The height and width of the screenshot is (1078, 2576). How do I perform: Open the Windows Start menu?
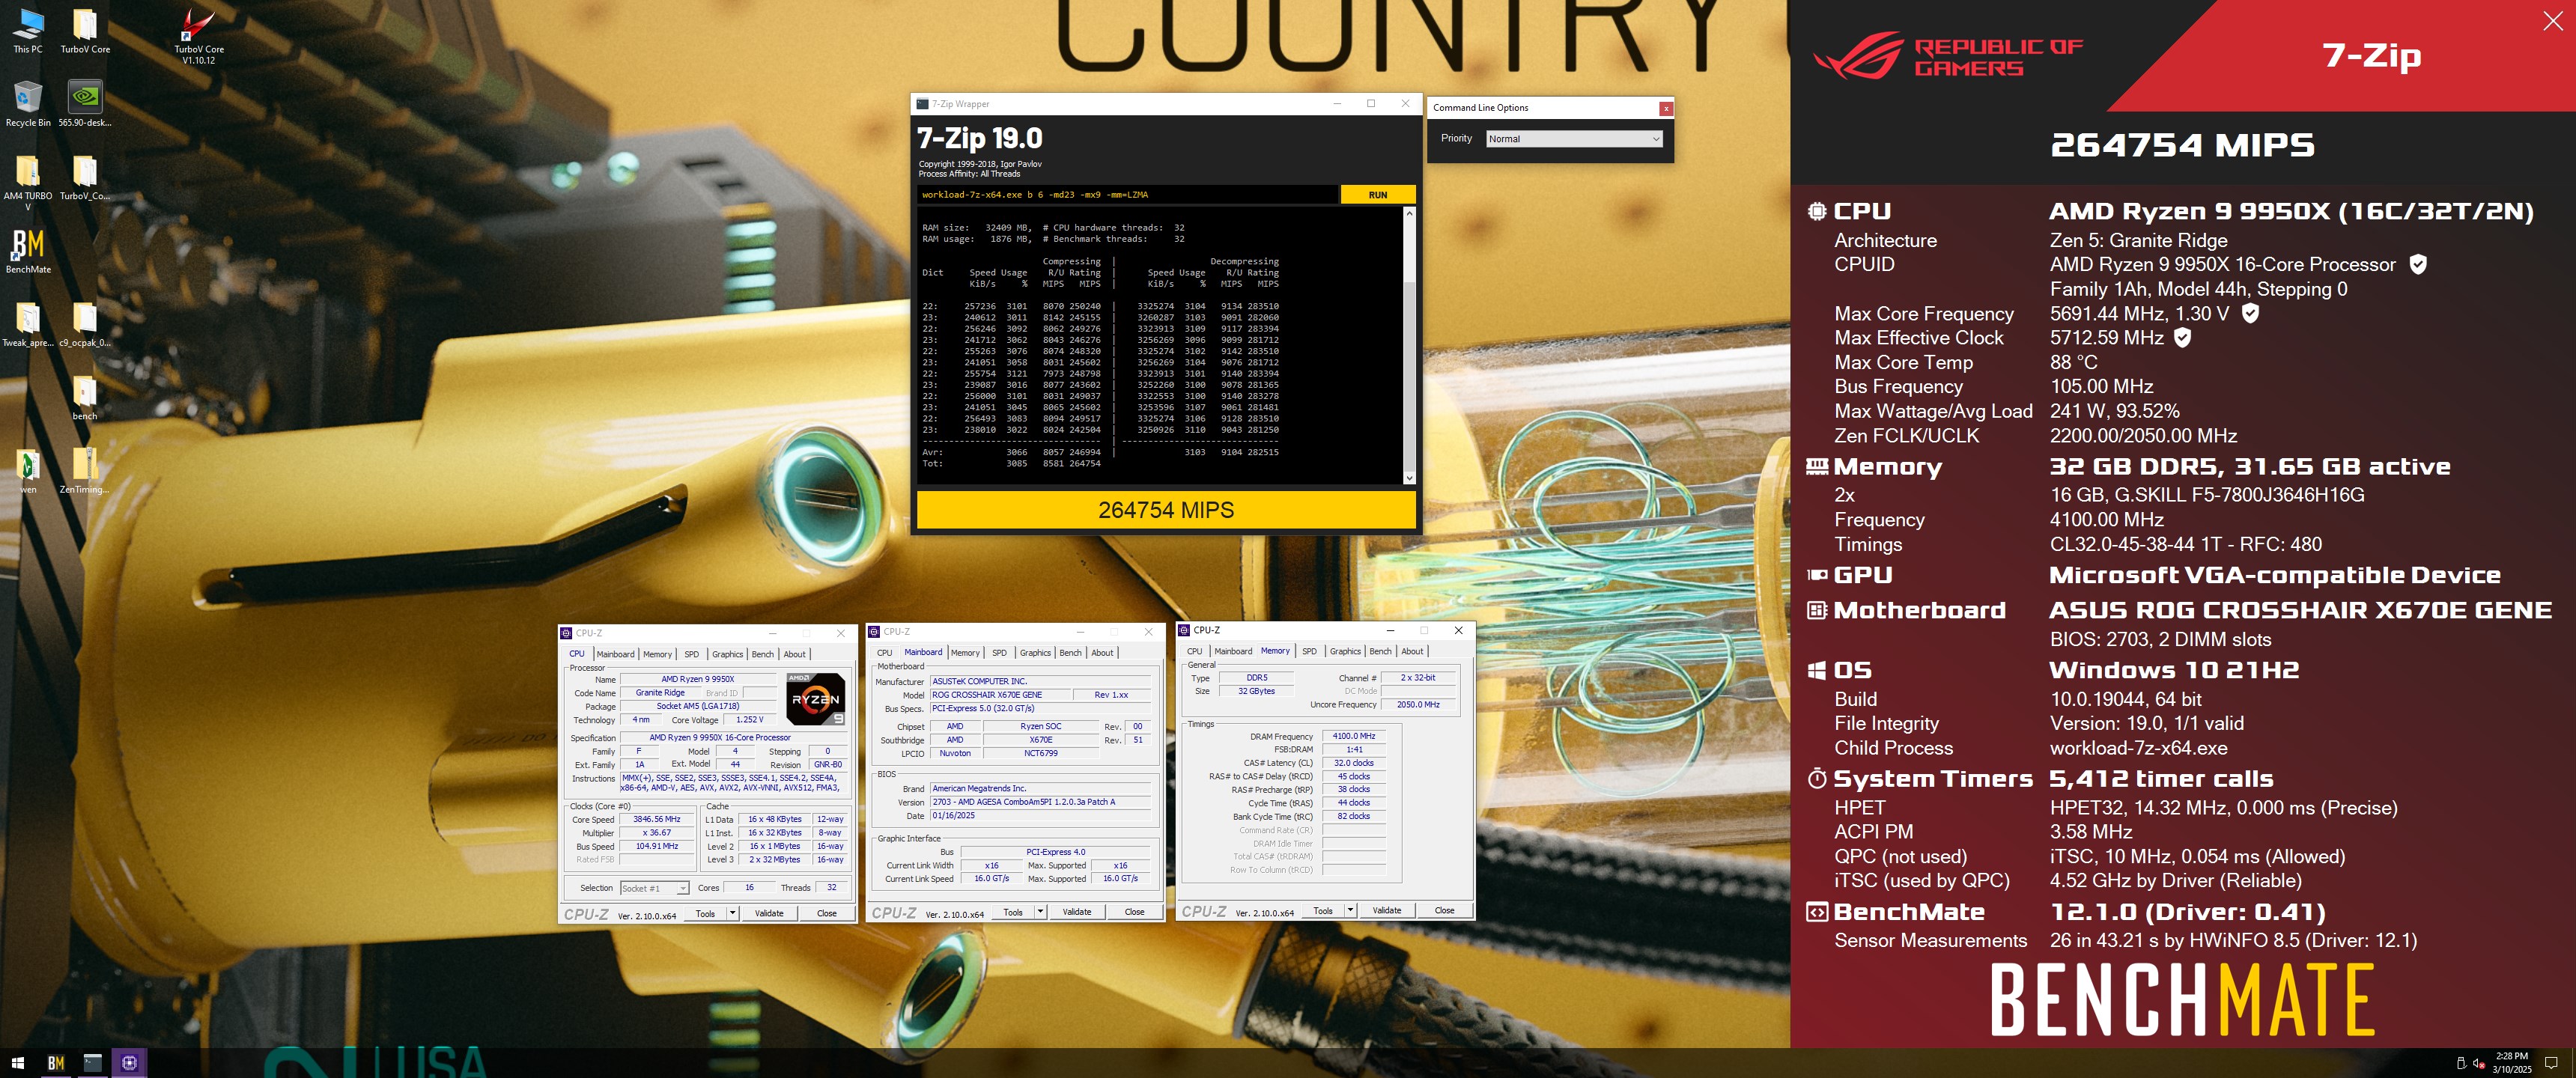pos(17,1063)
